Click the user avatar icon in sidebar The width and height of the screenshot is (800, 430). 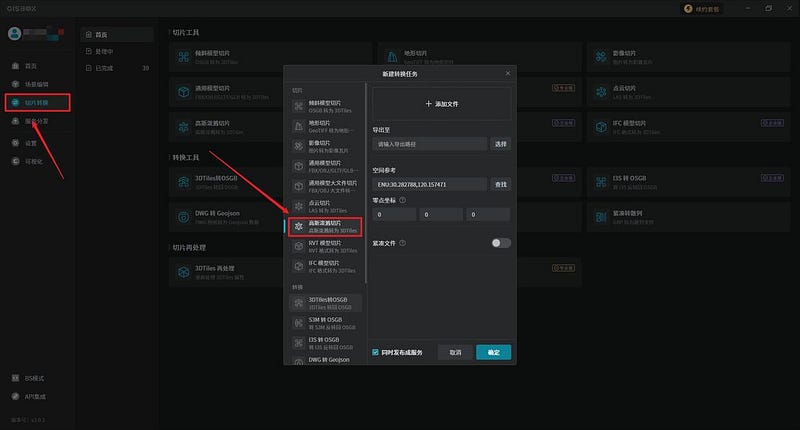pyautogui.click(x=14, y=34)
